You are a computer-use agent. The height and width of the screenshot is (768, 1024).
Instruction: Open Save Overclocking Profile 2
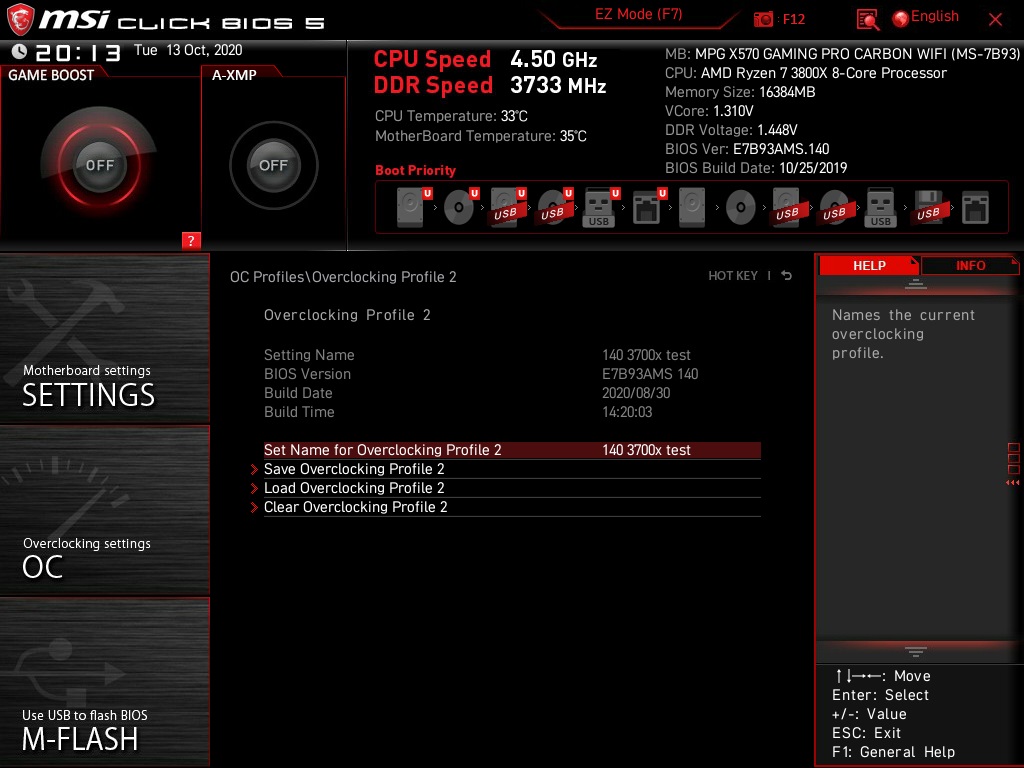click(512, 469)
